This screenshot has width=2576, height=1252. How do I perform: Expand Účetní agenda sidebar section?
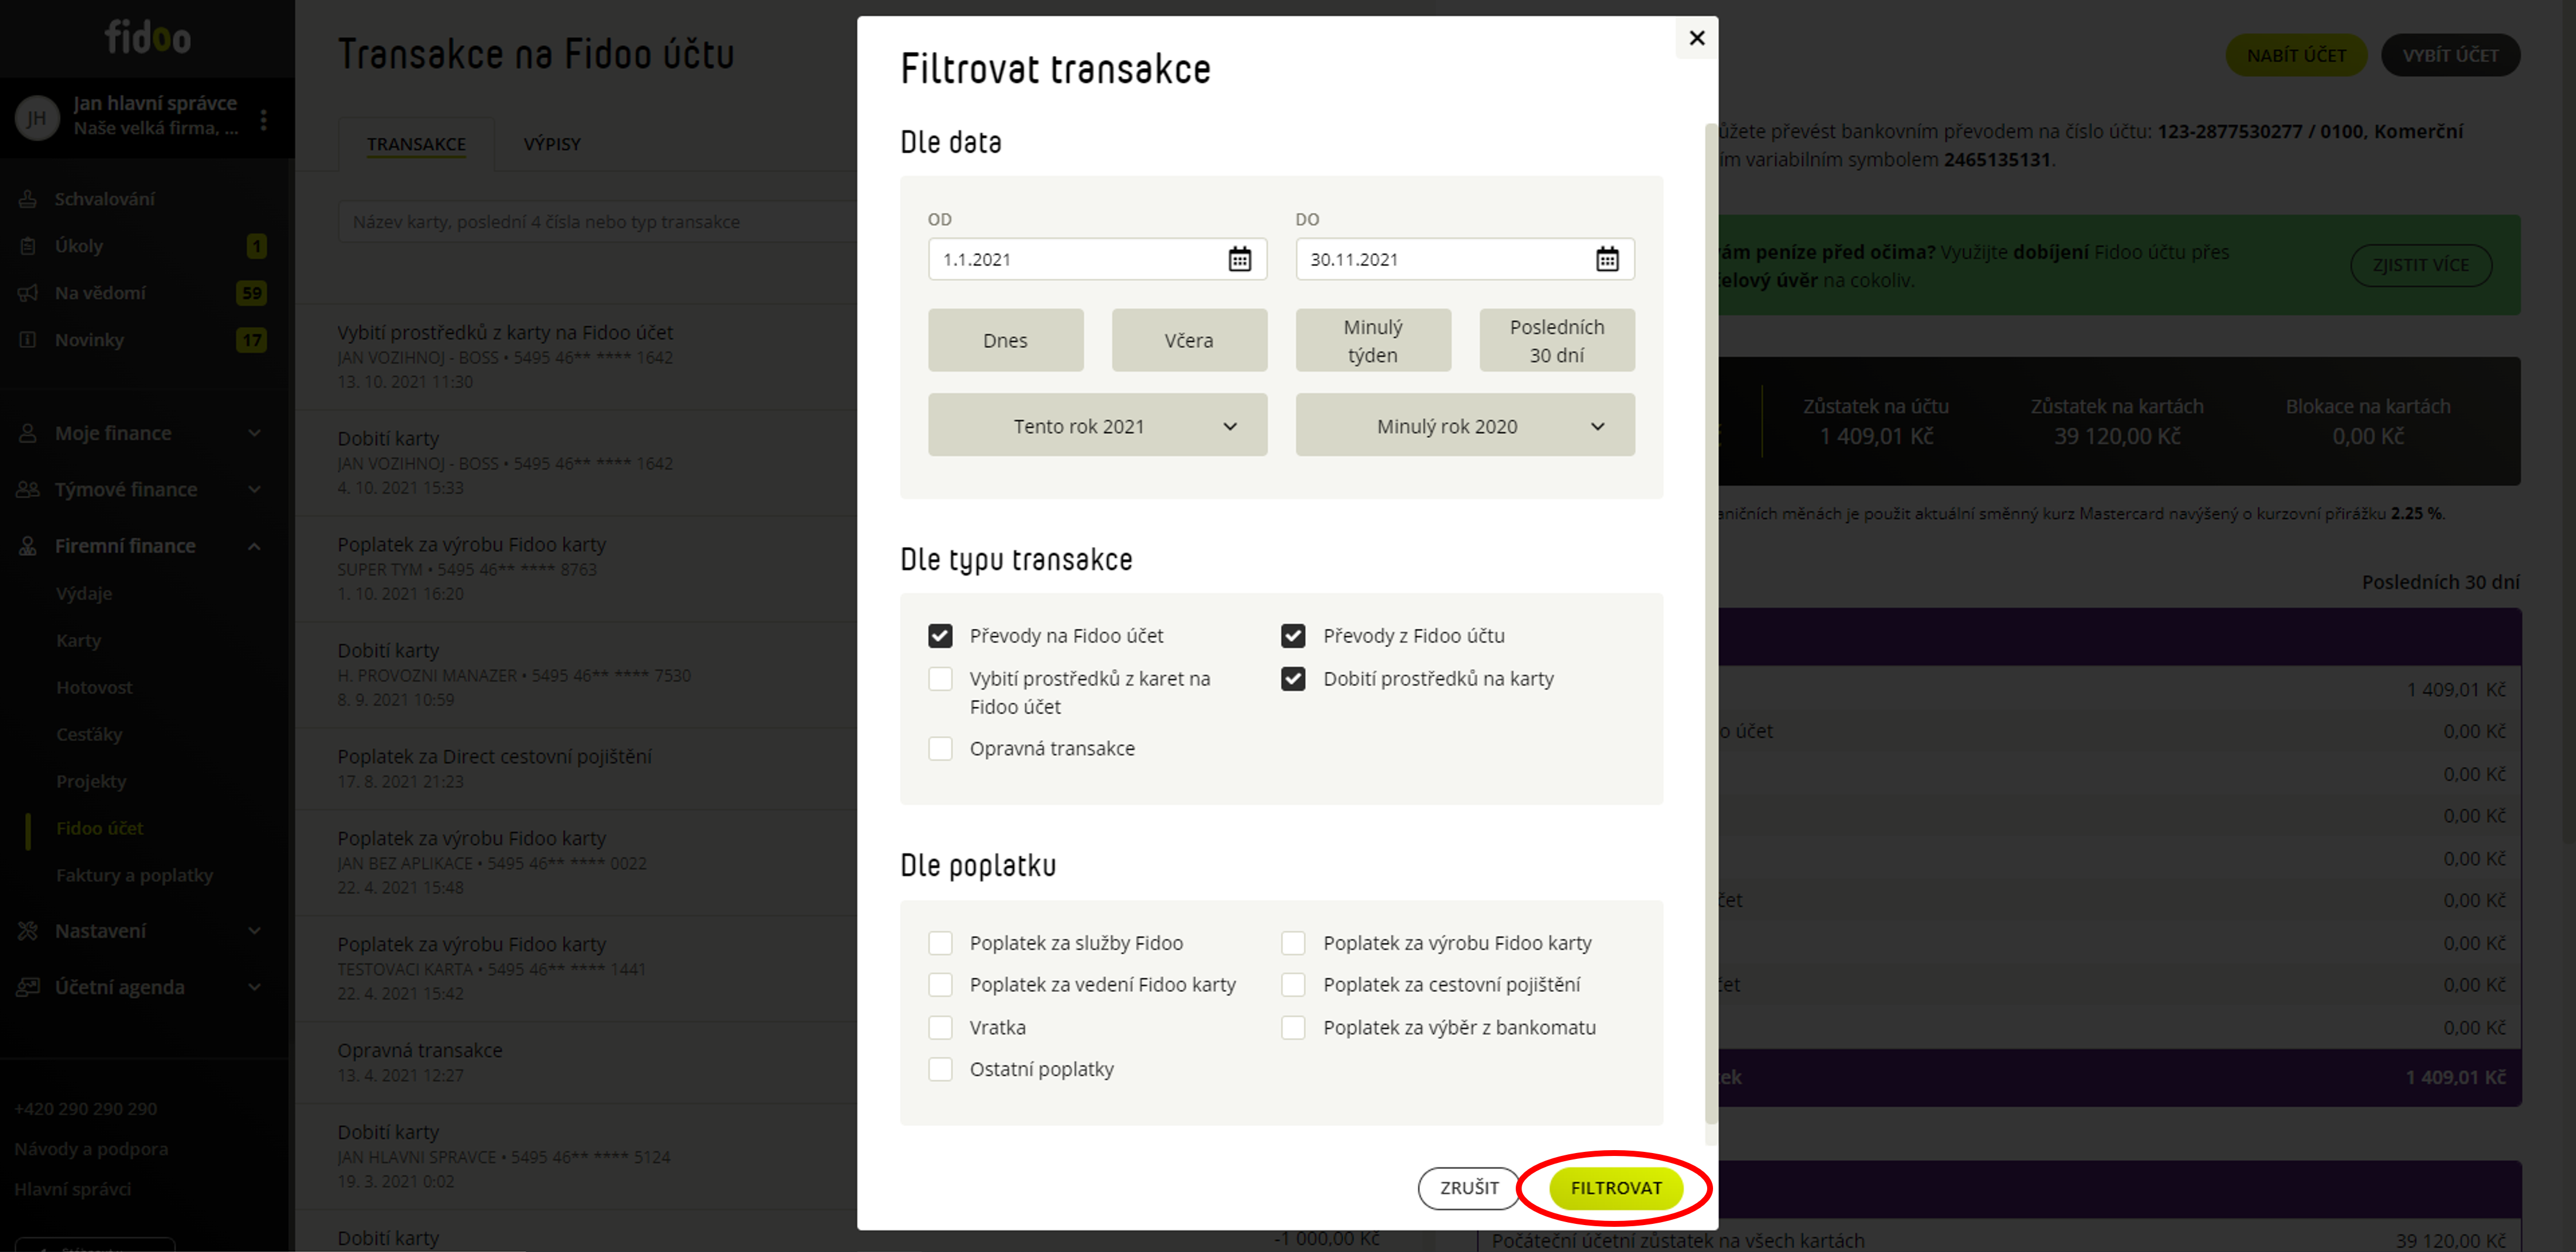coord(254,987)
